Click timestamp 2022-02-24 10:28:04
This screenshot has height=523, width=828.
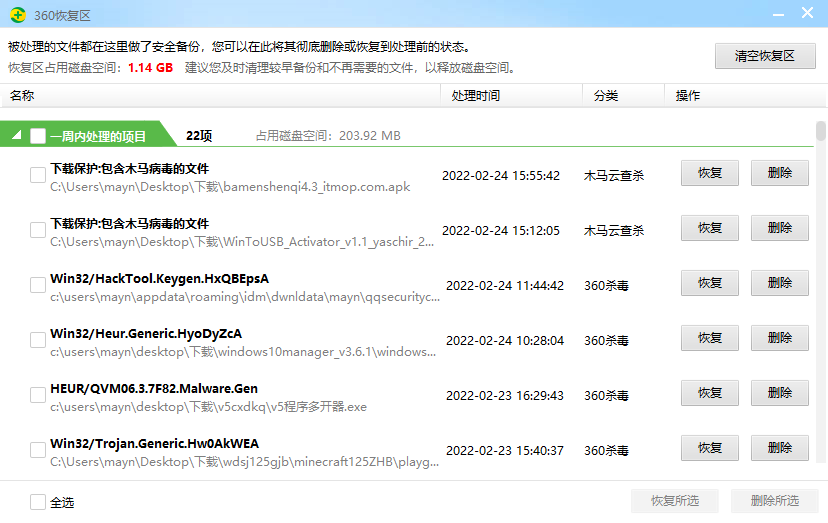(505, 341)
